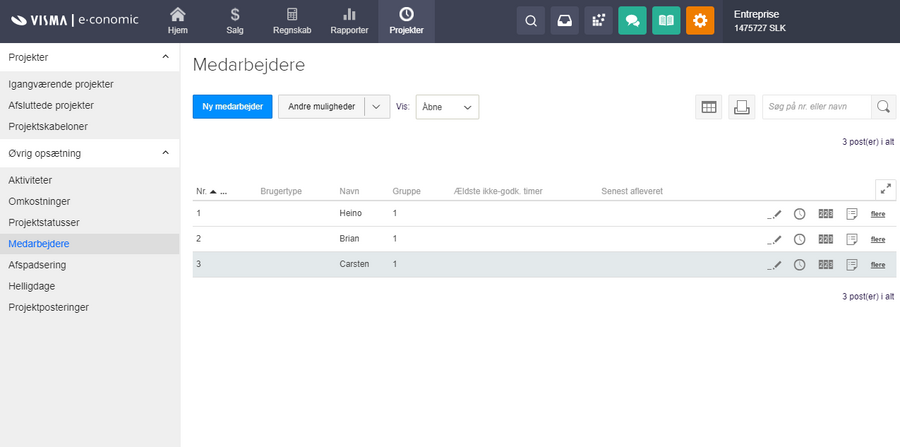
Task: Click the employee search input field
Action: (x=816, y=107)
